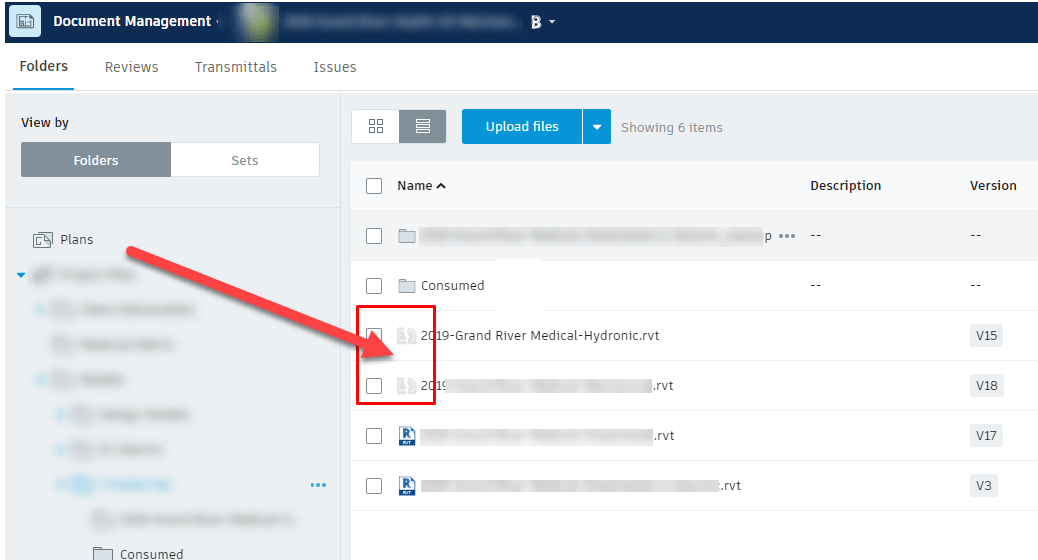1038x560 pixels.
Task: Click the Plans folder icon
Action: tap(43, 240)
